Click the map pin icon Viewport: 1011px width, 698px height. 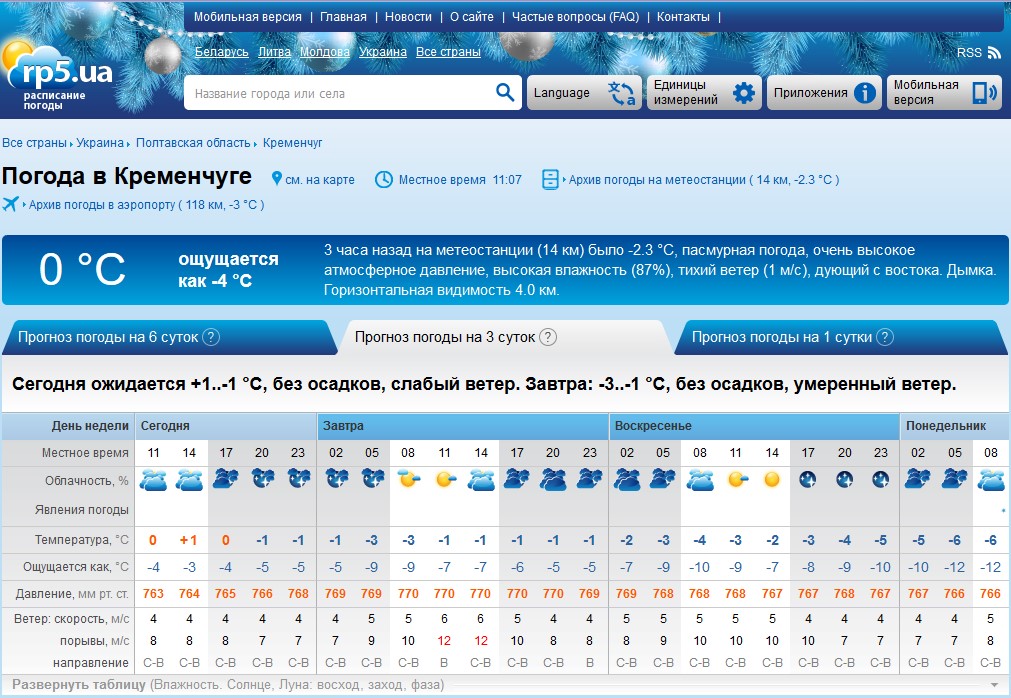coord(277,180)
